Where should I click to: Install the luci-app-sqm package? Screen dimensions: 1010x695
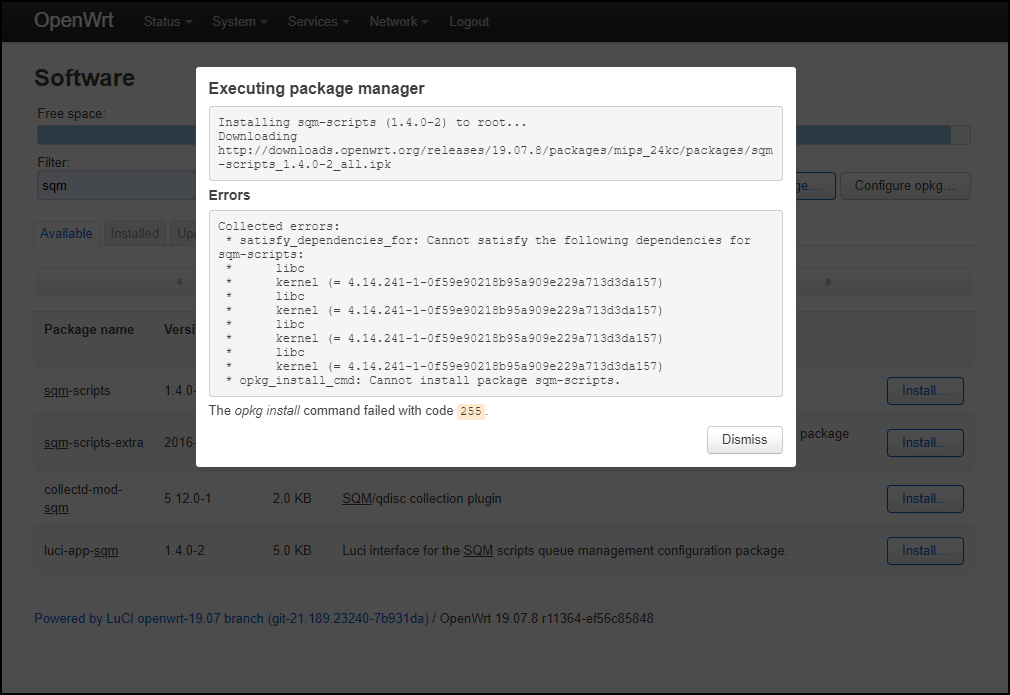(924, 551)
